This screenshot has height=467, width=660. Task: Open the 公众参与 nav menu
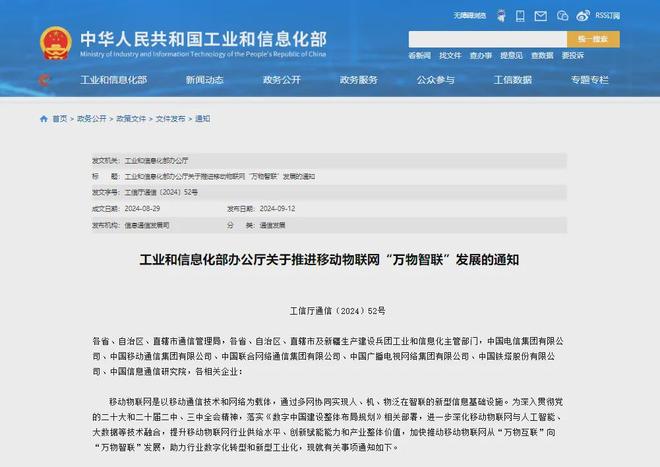click(x=436, y=80)
